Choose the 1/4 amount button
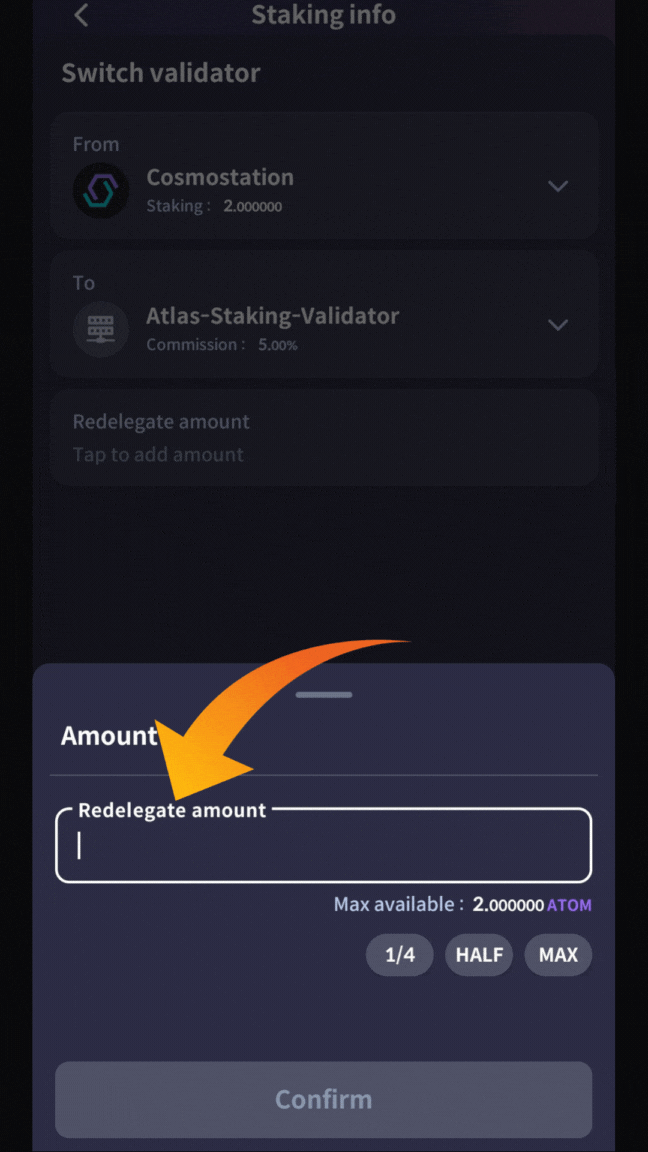648x1152 pixels. pyautogui.click(x=399, y=955)
